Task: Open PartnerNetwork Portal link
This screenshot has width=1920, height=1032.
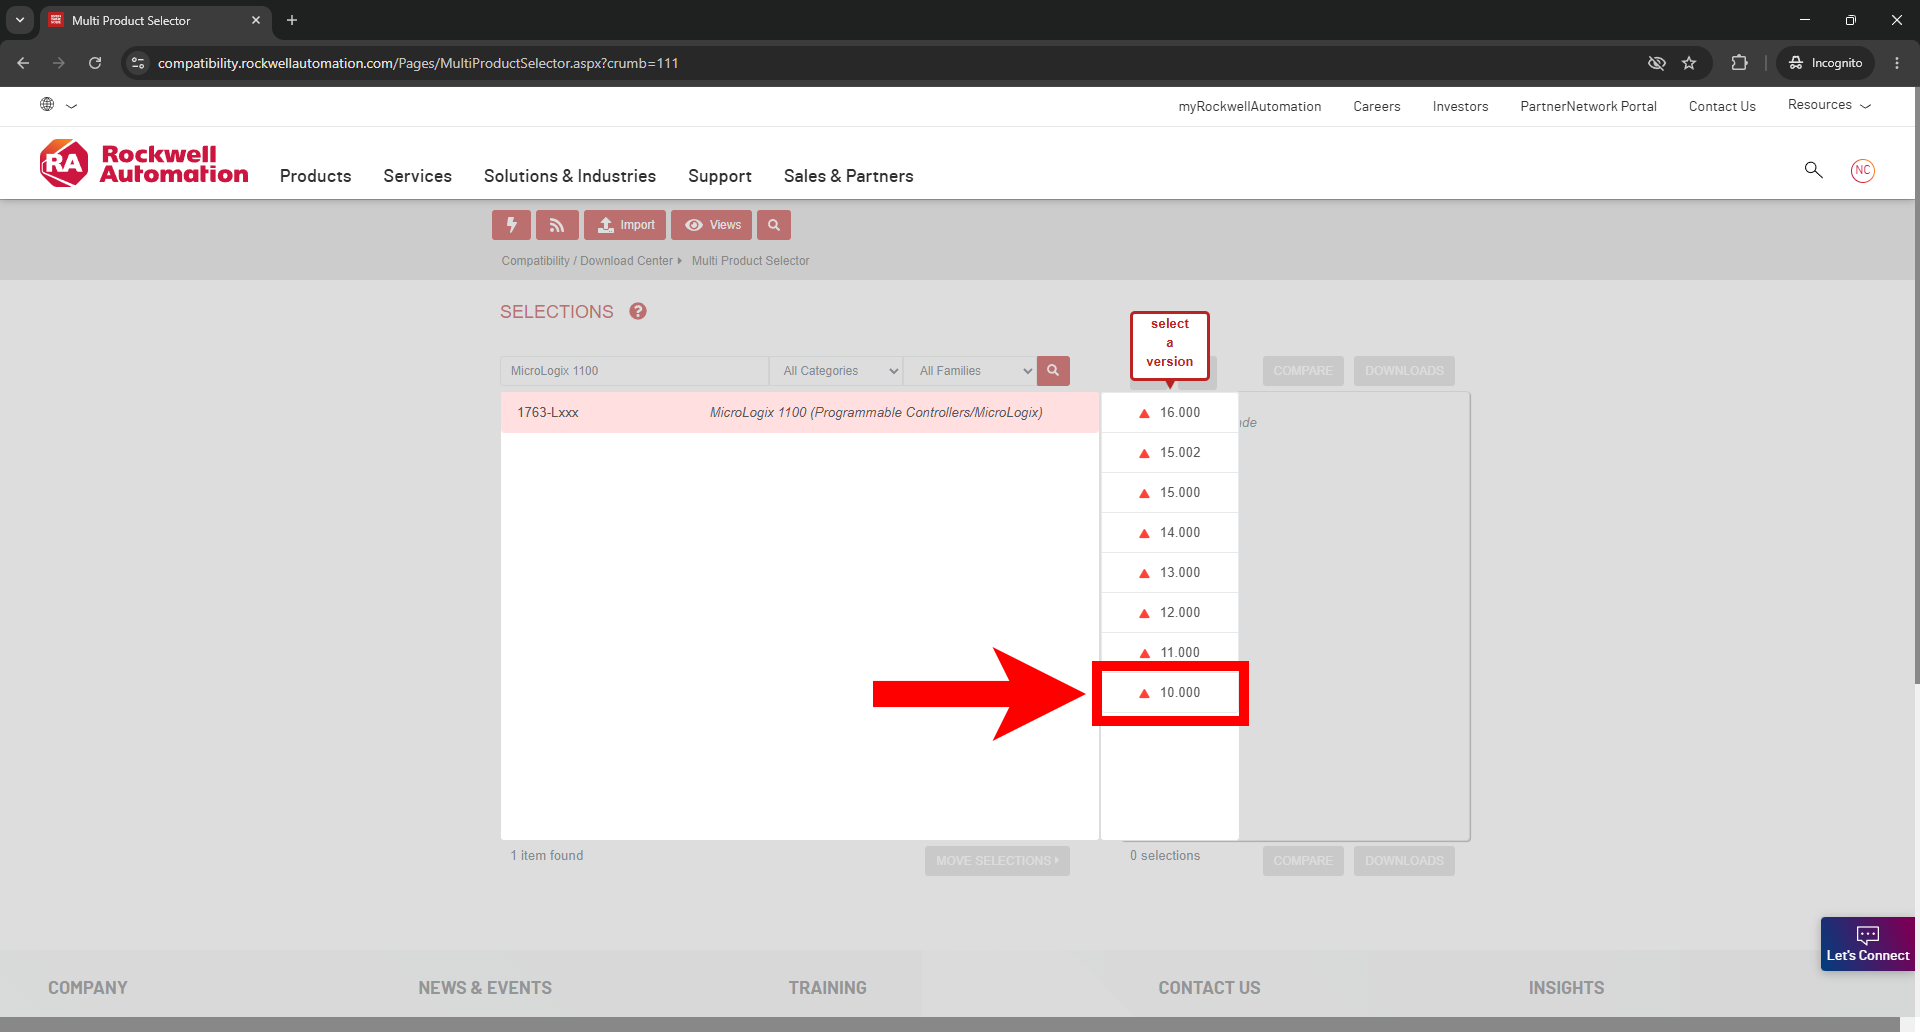Action: [x=1588, y=107]
